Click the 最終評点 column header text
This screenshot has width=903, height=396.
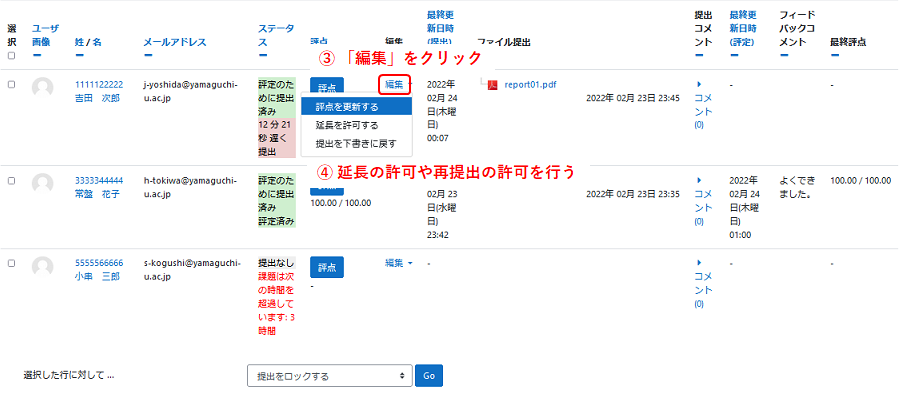click(849, 42)
